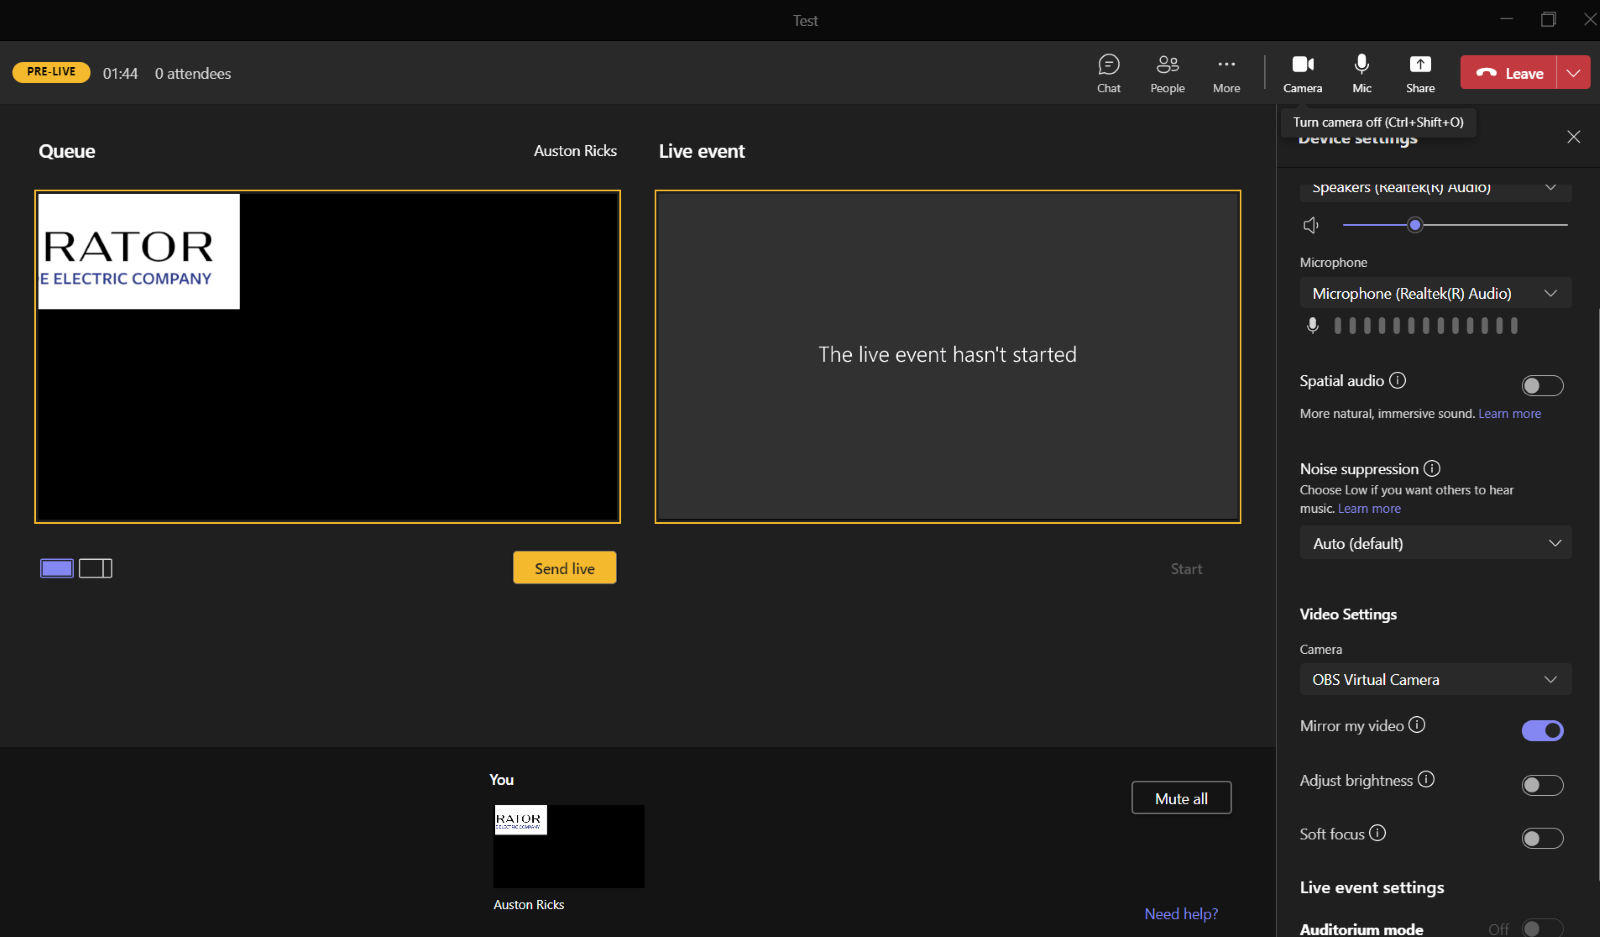Open the Leave options arrow
Viewport: 1600px width, 937px height.
(x=1573, y=73)
